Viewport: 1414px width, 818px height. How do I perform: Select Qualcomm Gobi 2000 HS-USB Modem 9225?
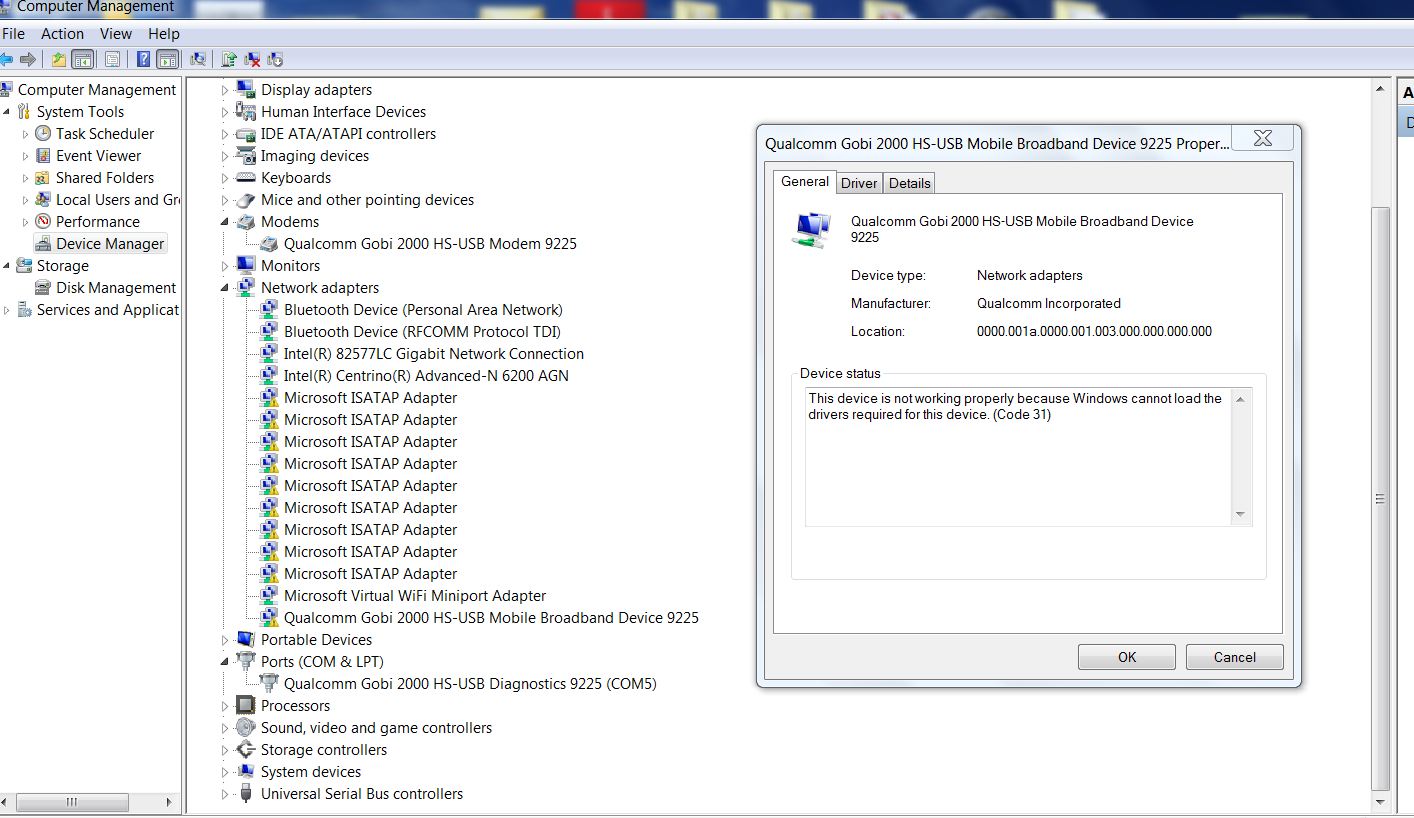point(430,243)
